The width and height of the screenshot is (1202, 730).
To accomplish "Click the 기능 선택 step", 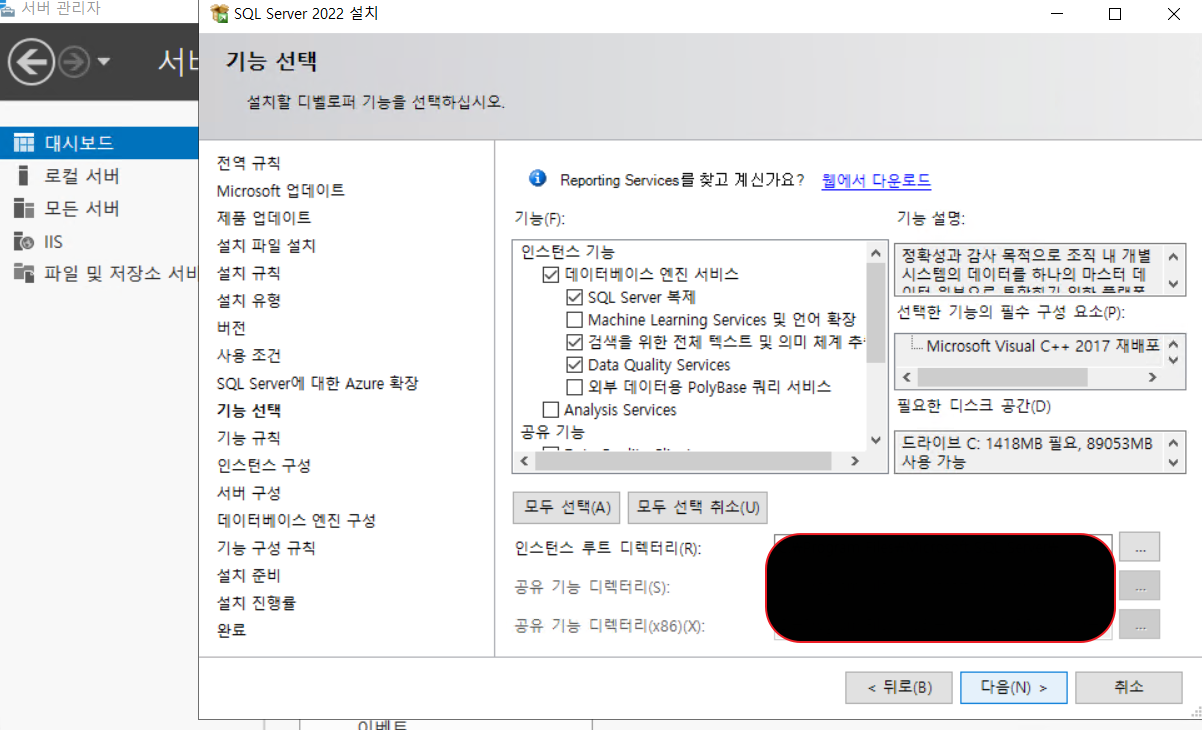I will (x=249, y=410).
